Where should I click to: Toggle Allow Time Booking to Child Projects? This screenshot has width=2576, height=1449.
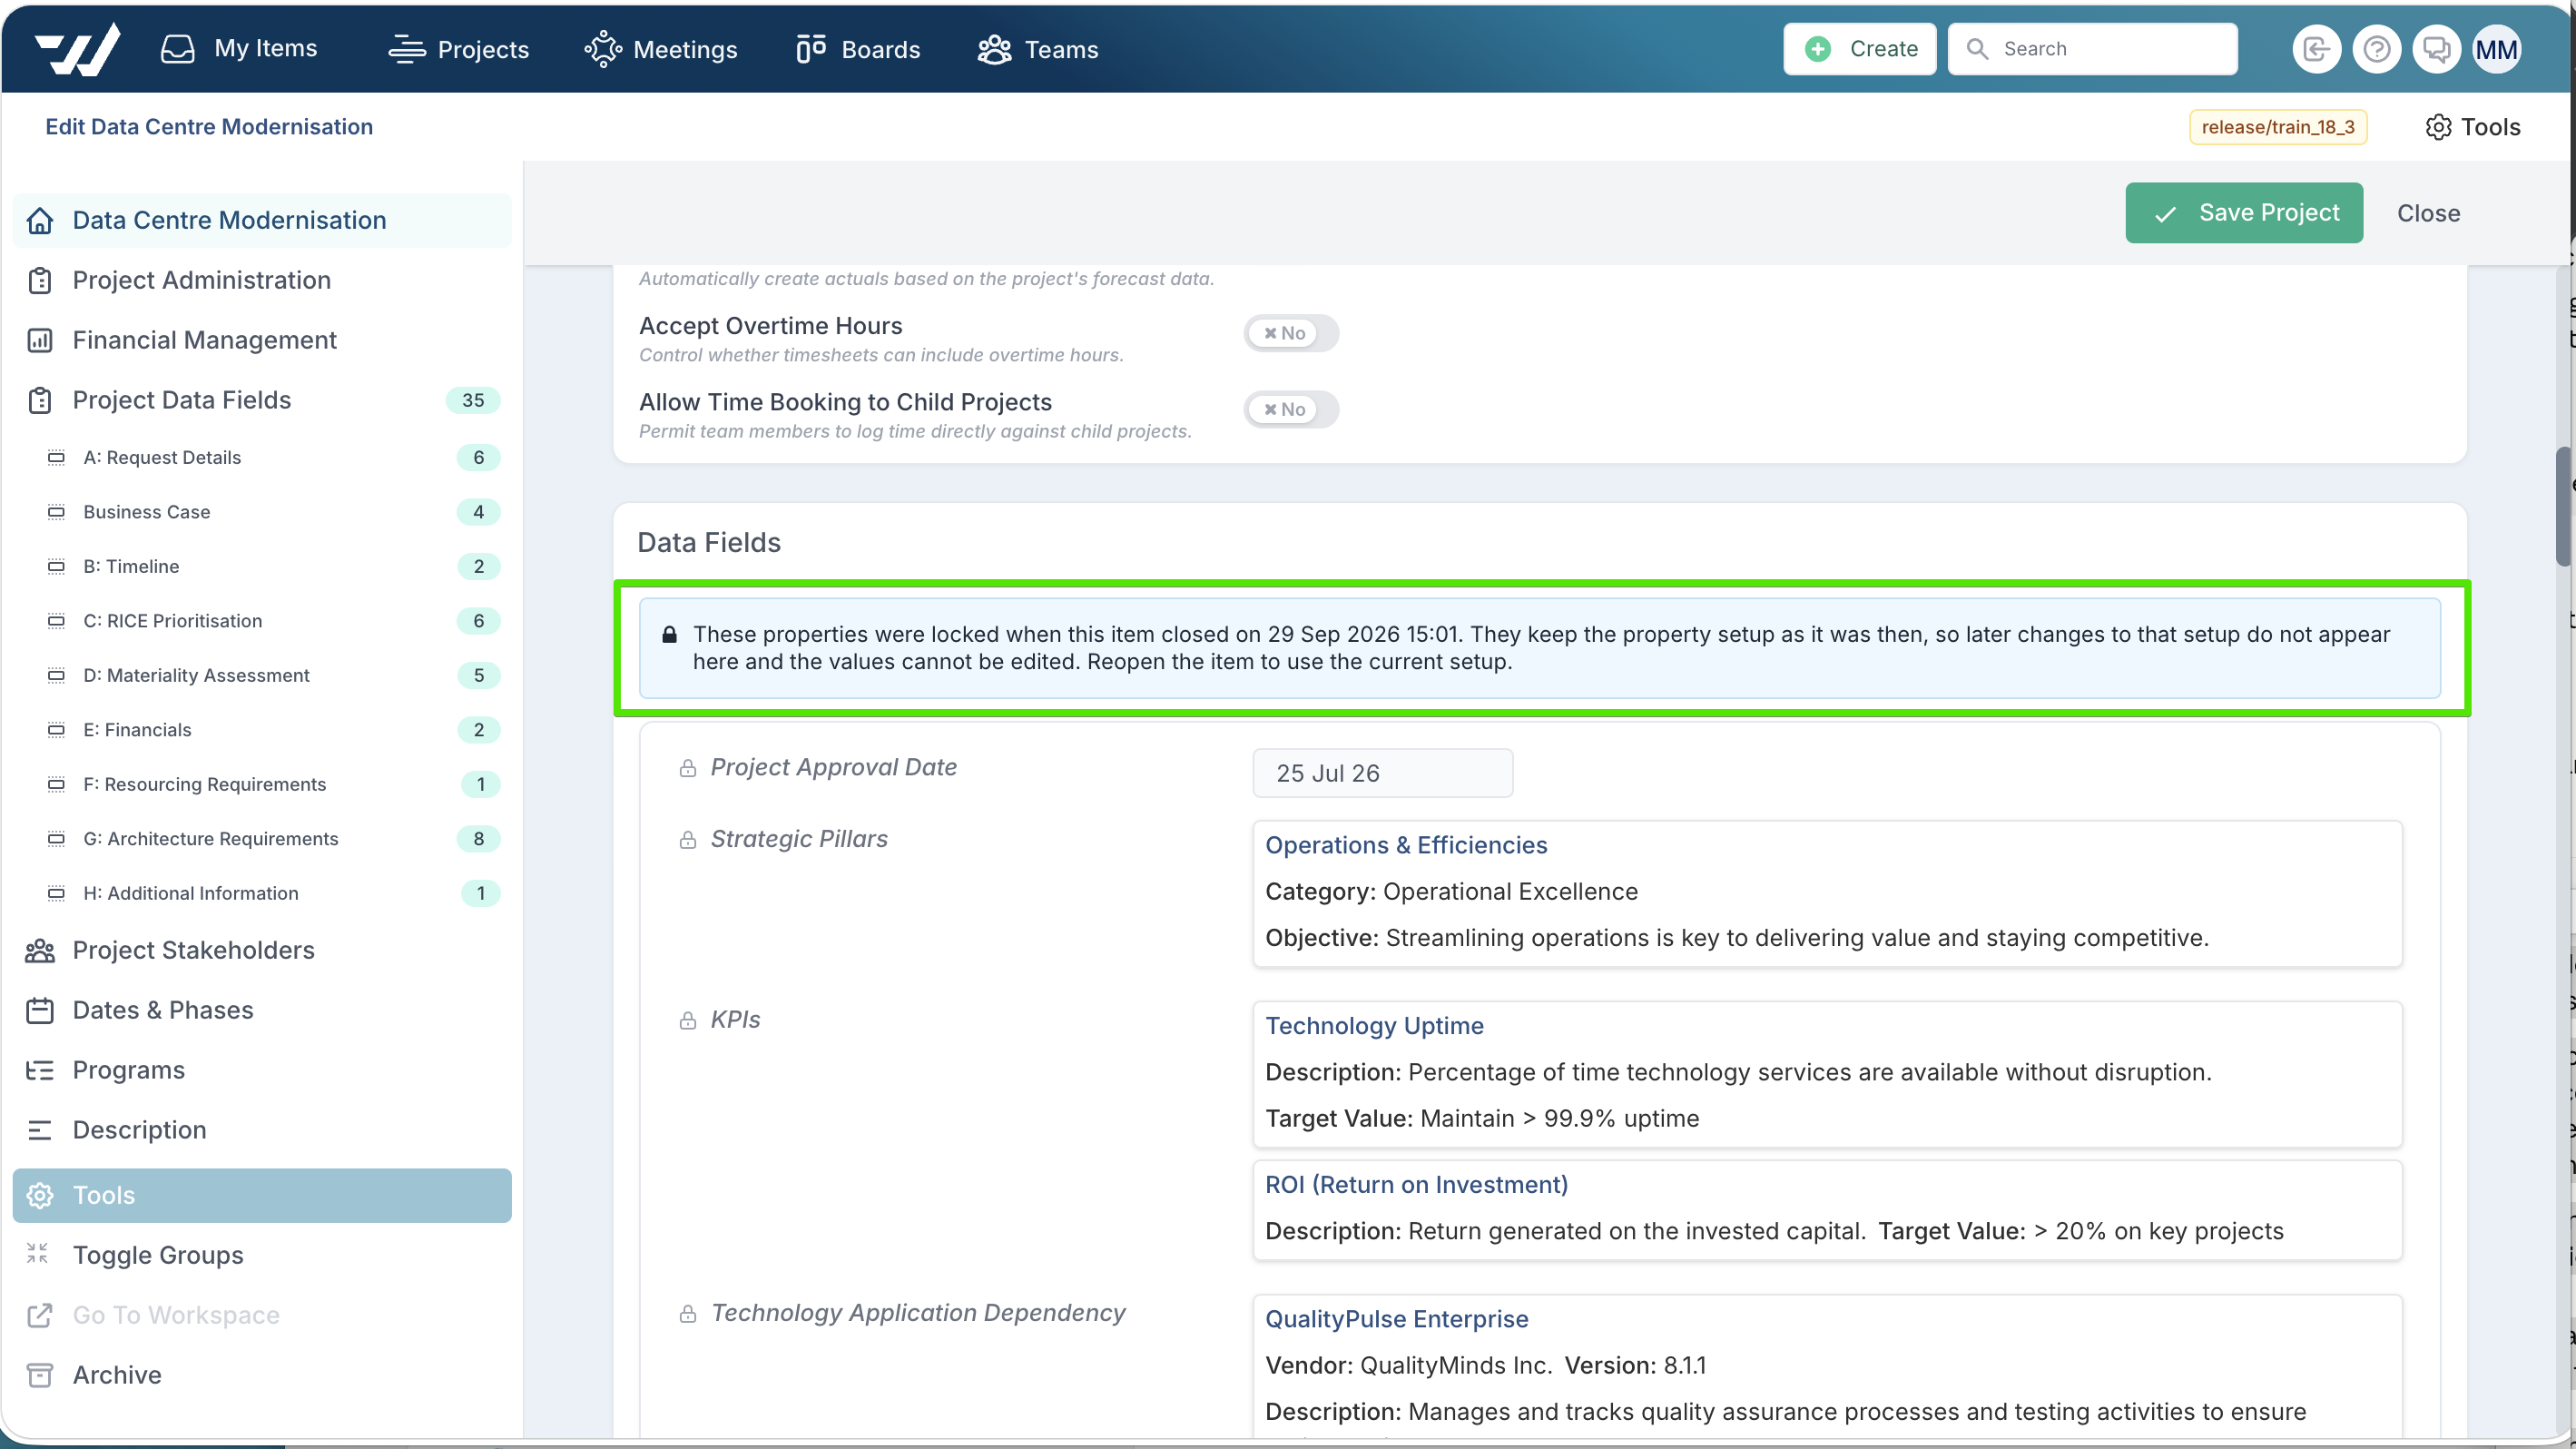1290,409
